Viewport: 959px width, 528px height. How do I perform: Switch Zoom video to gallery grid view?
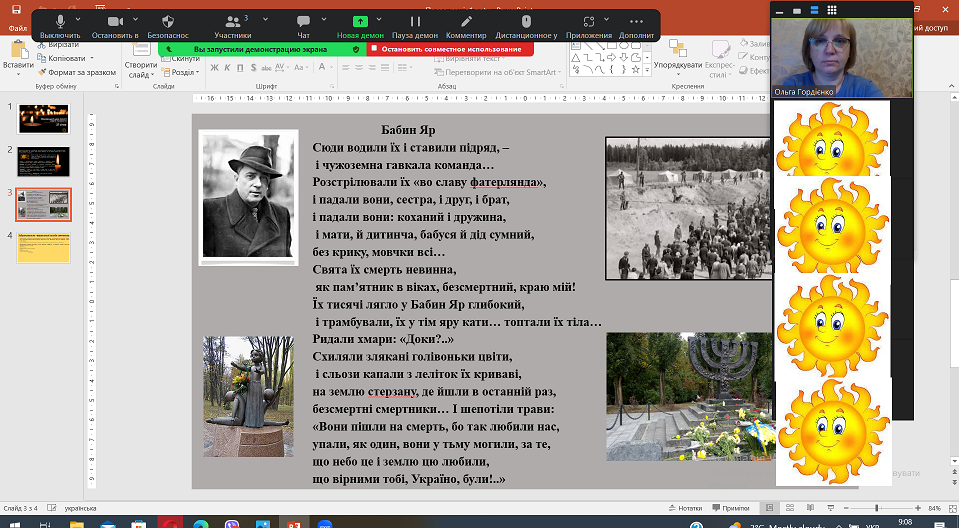[x=831, y=10]
